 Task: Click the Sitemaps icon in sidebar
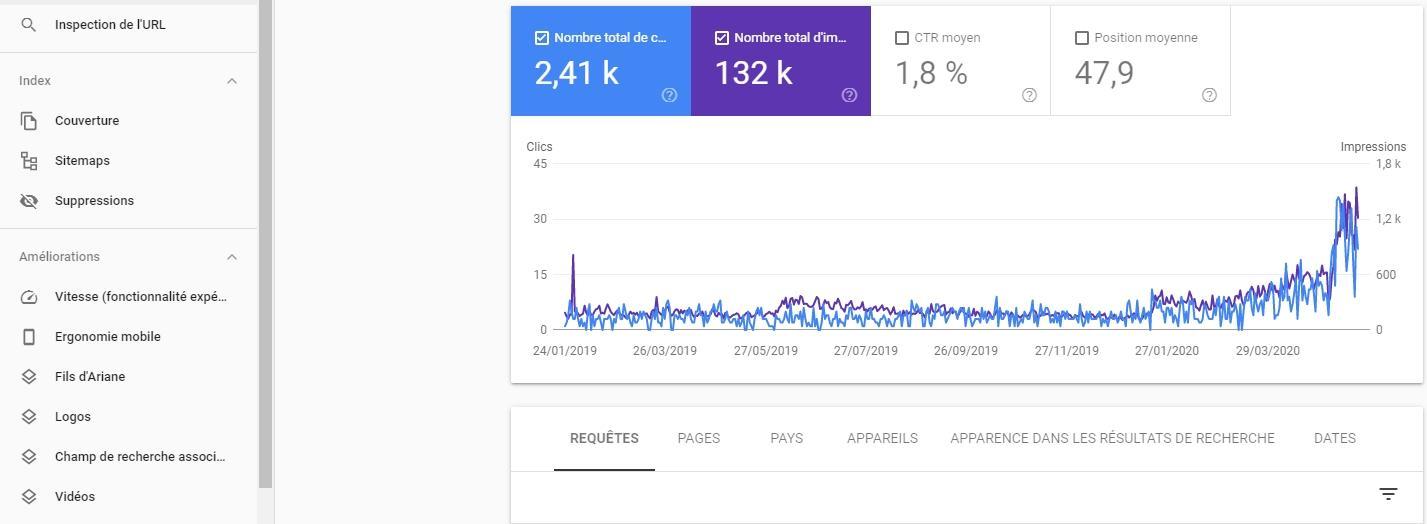29,161
